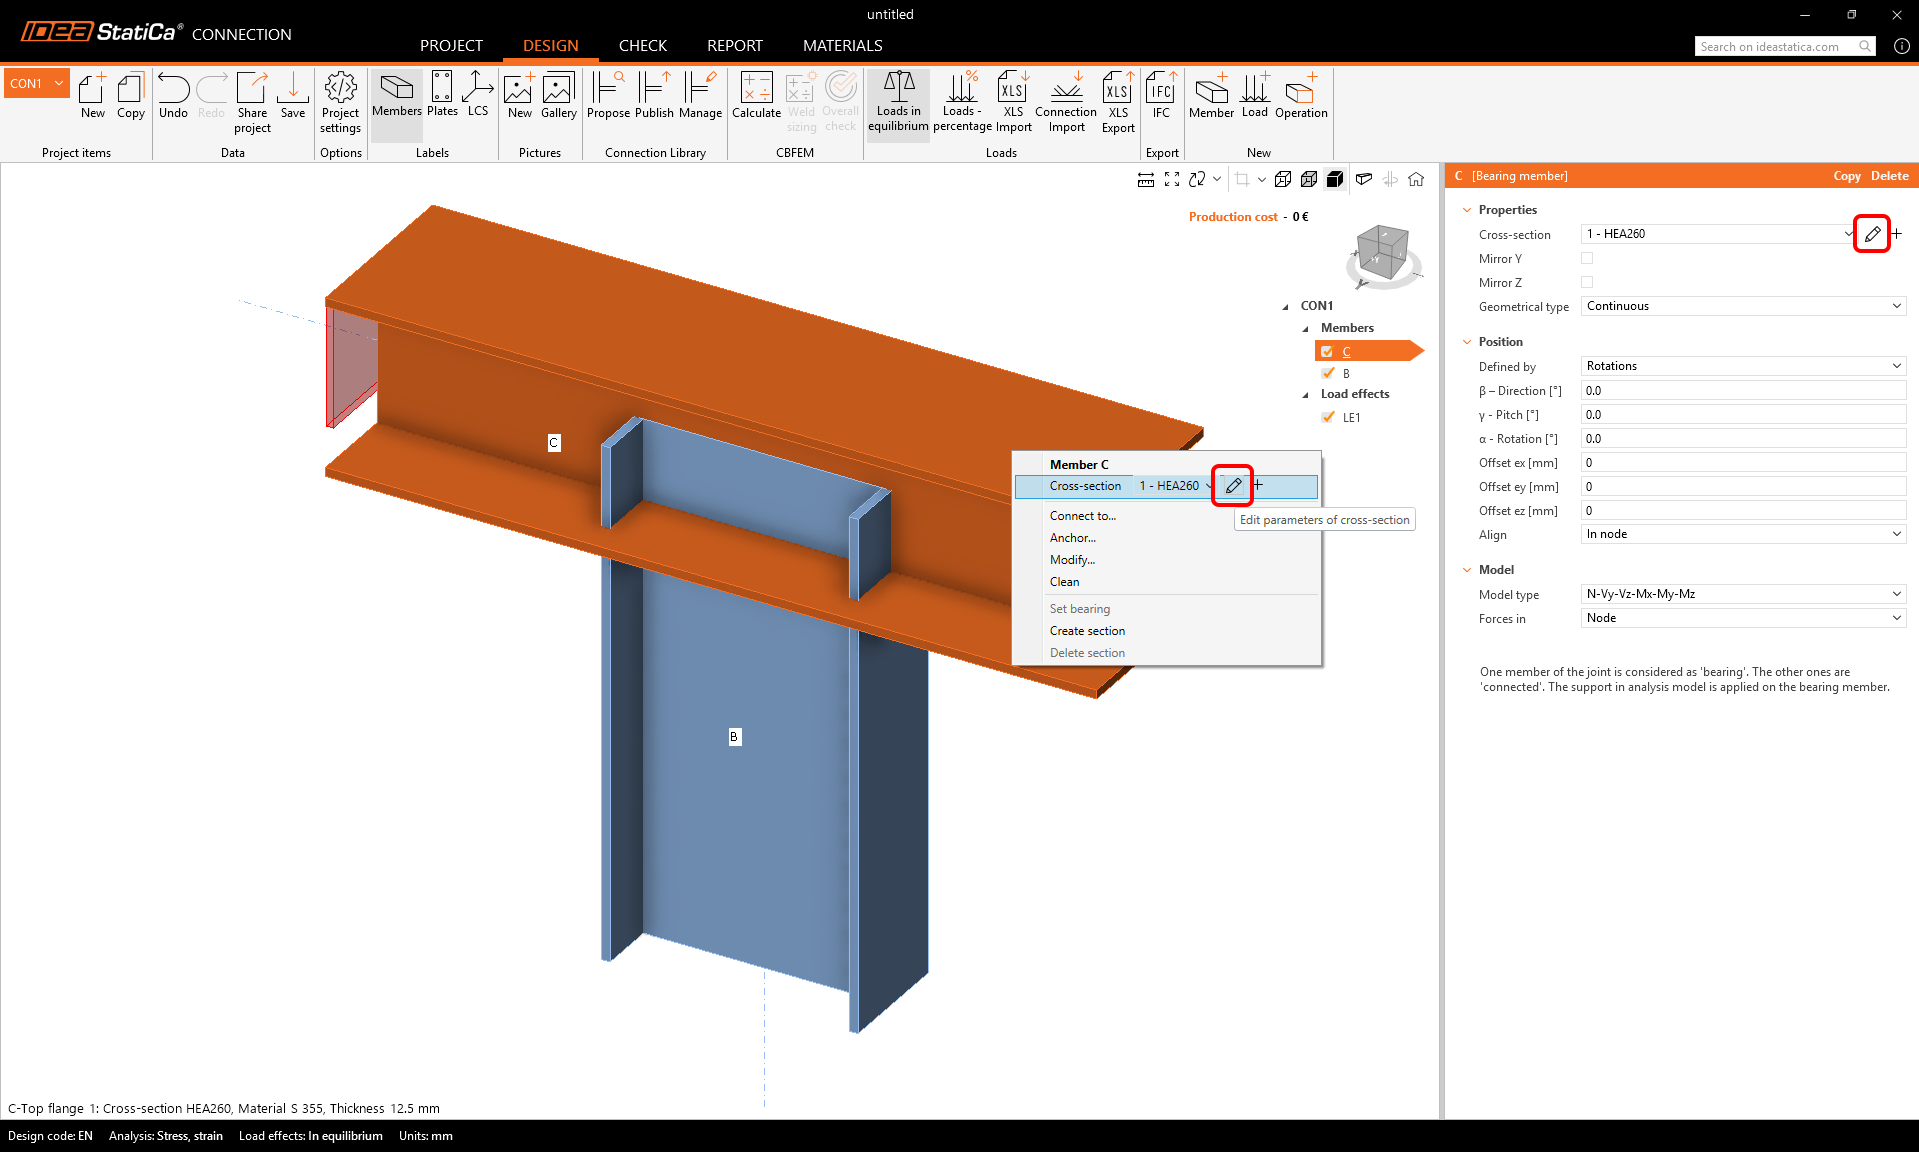Switch to the CHECK tab

[642, 46]
